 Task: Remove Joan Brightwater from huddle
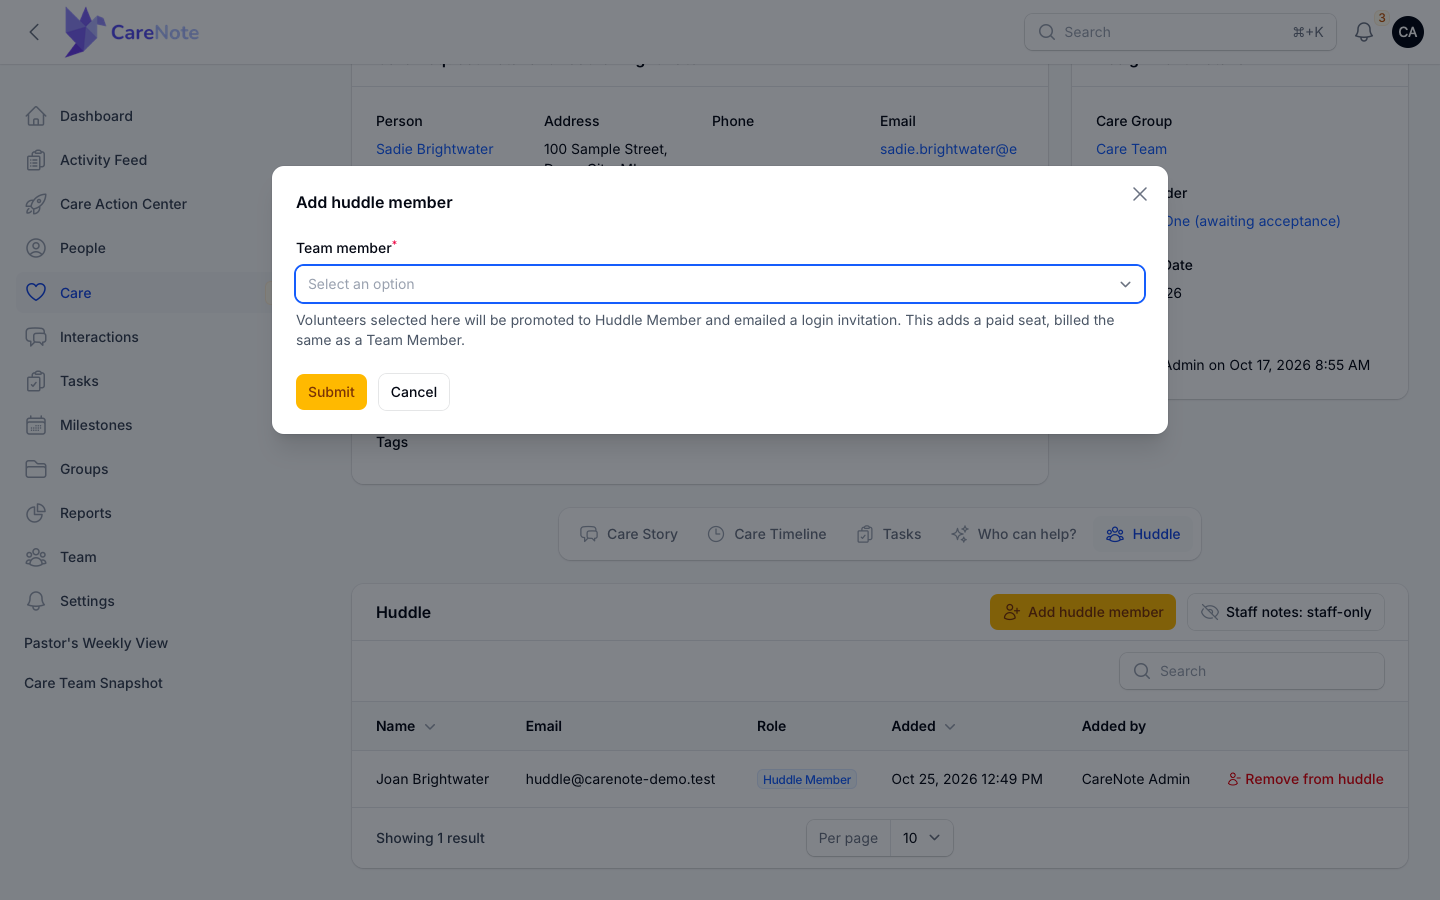[x=1305, y=779]
